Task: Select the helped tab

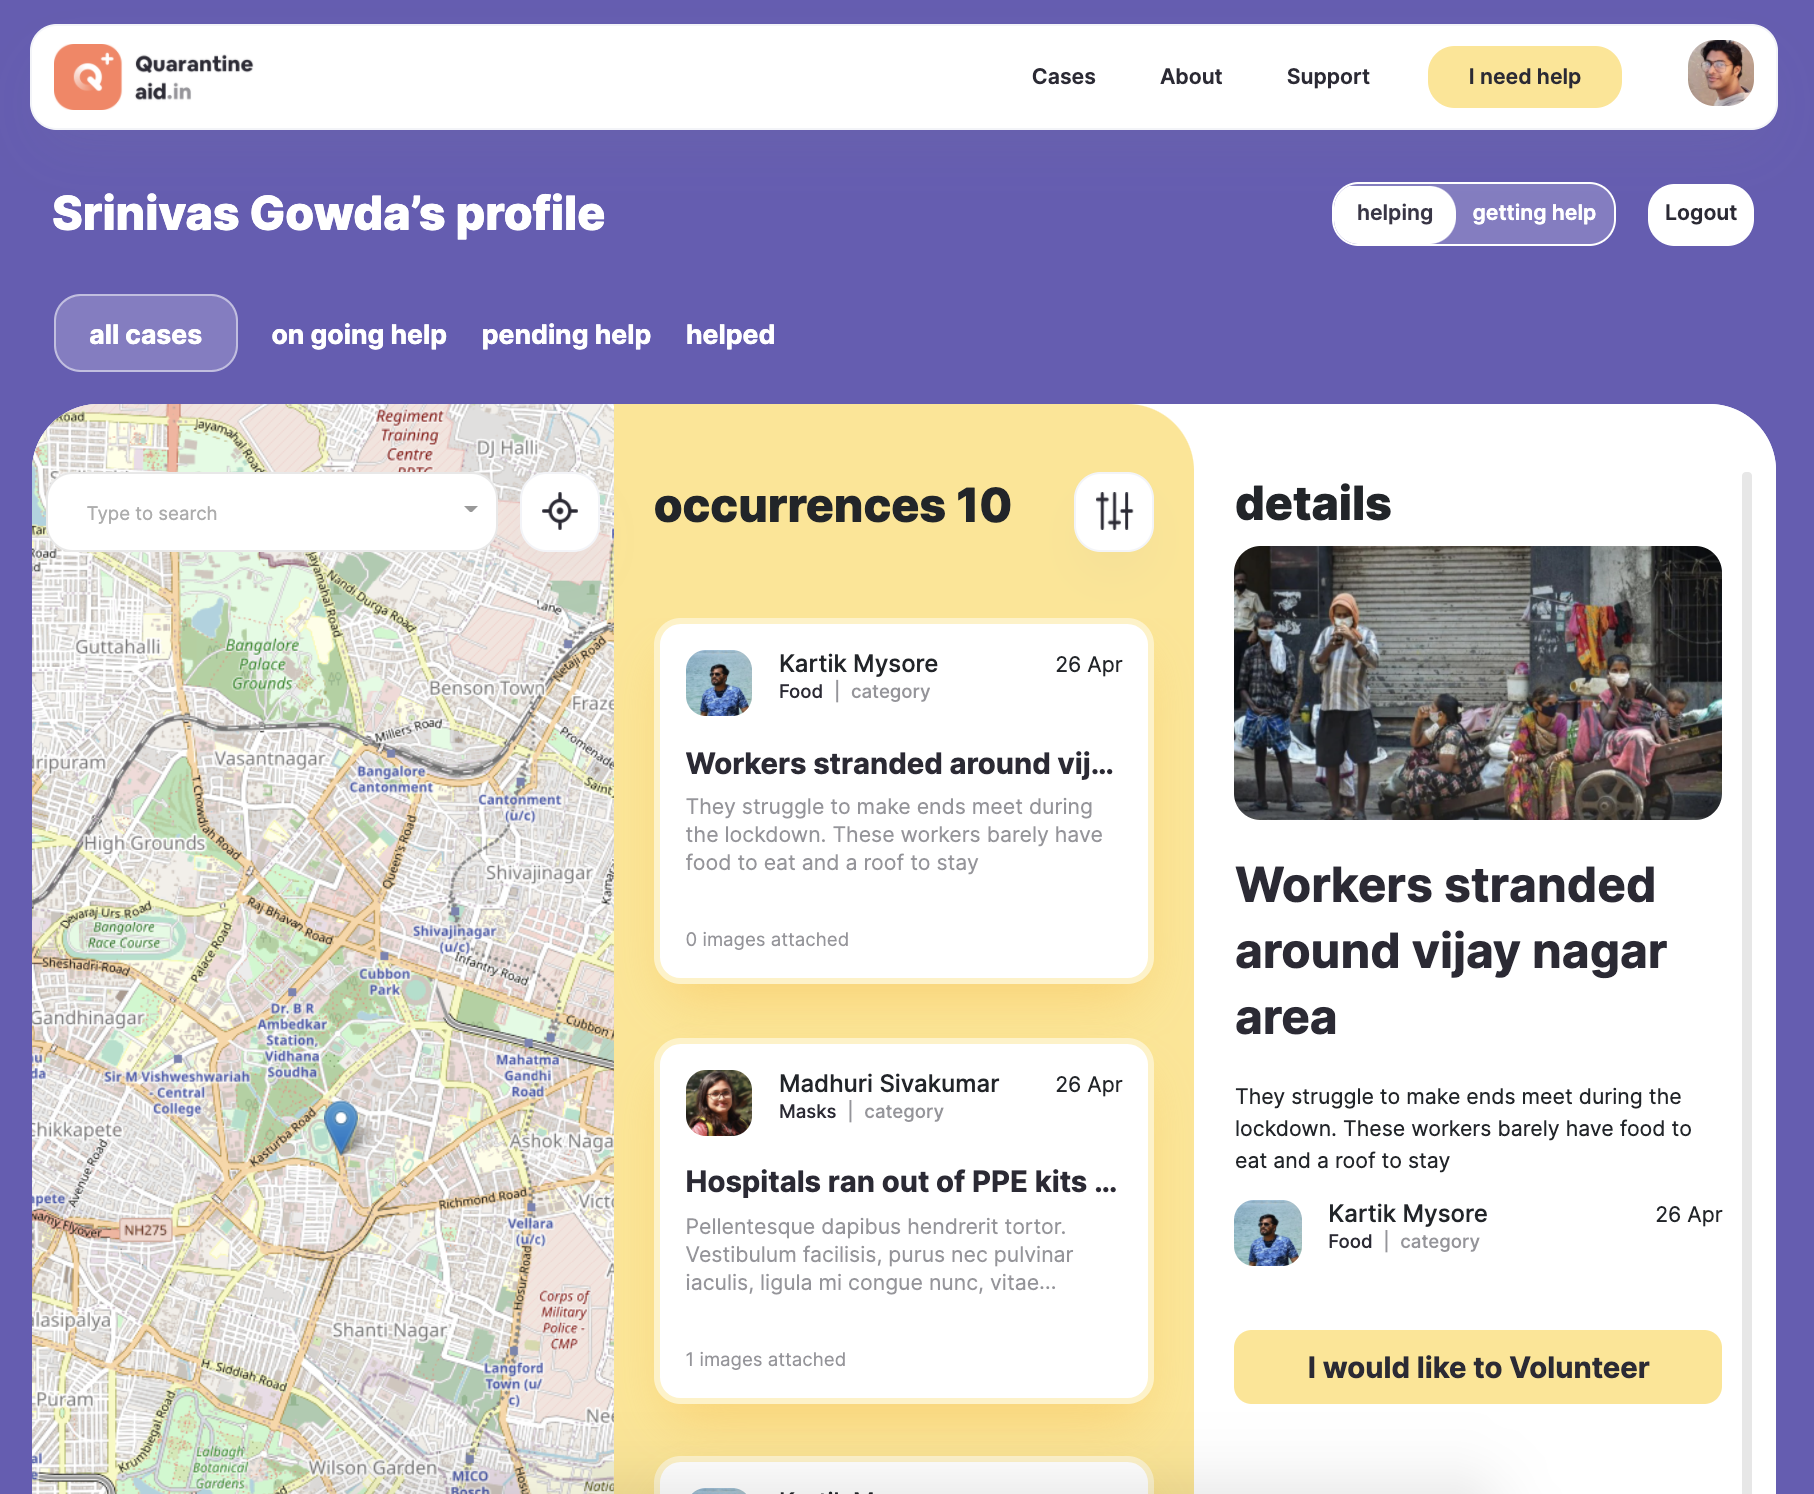Action: pos(730,335)
